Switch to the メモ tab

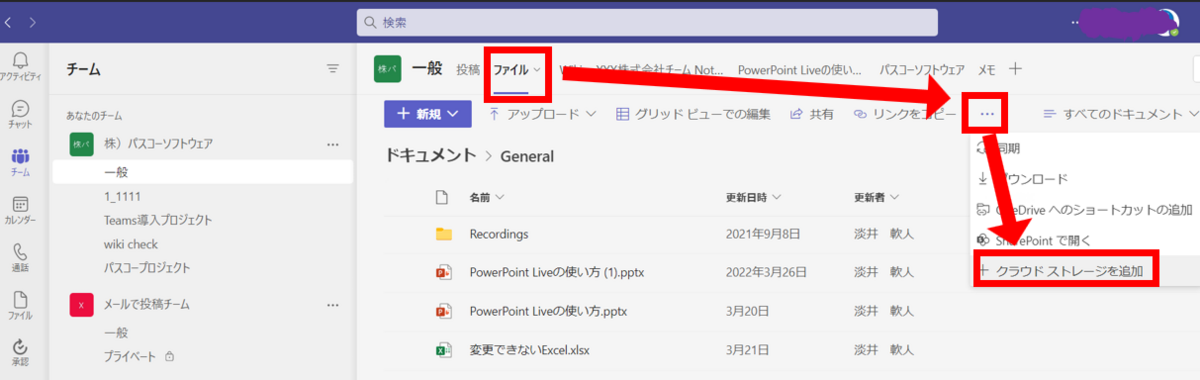(x=987, y=69)
